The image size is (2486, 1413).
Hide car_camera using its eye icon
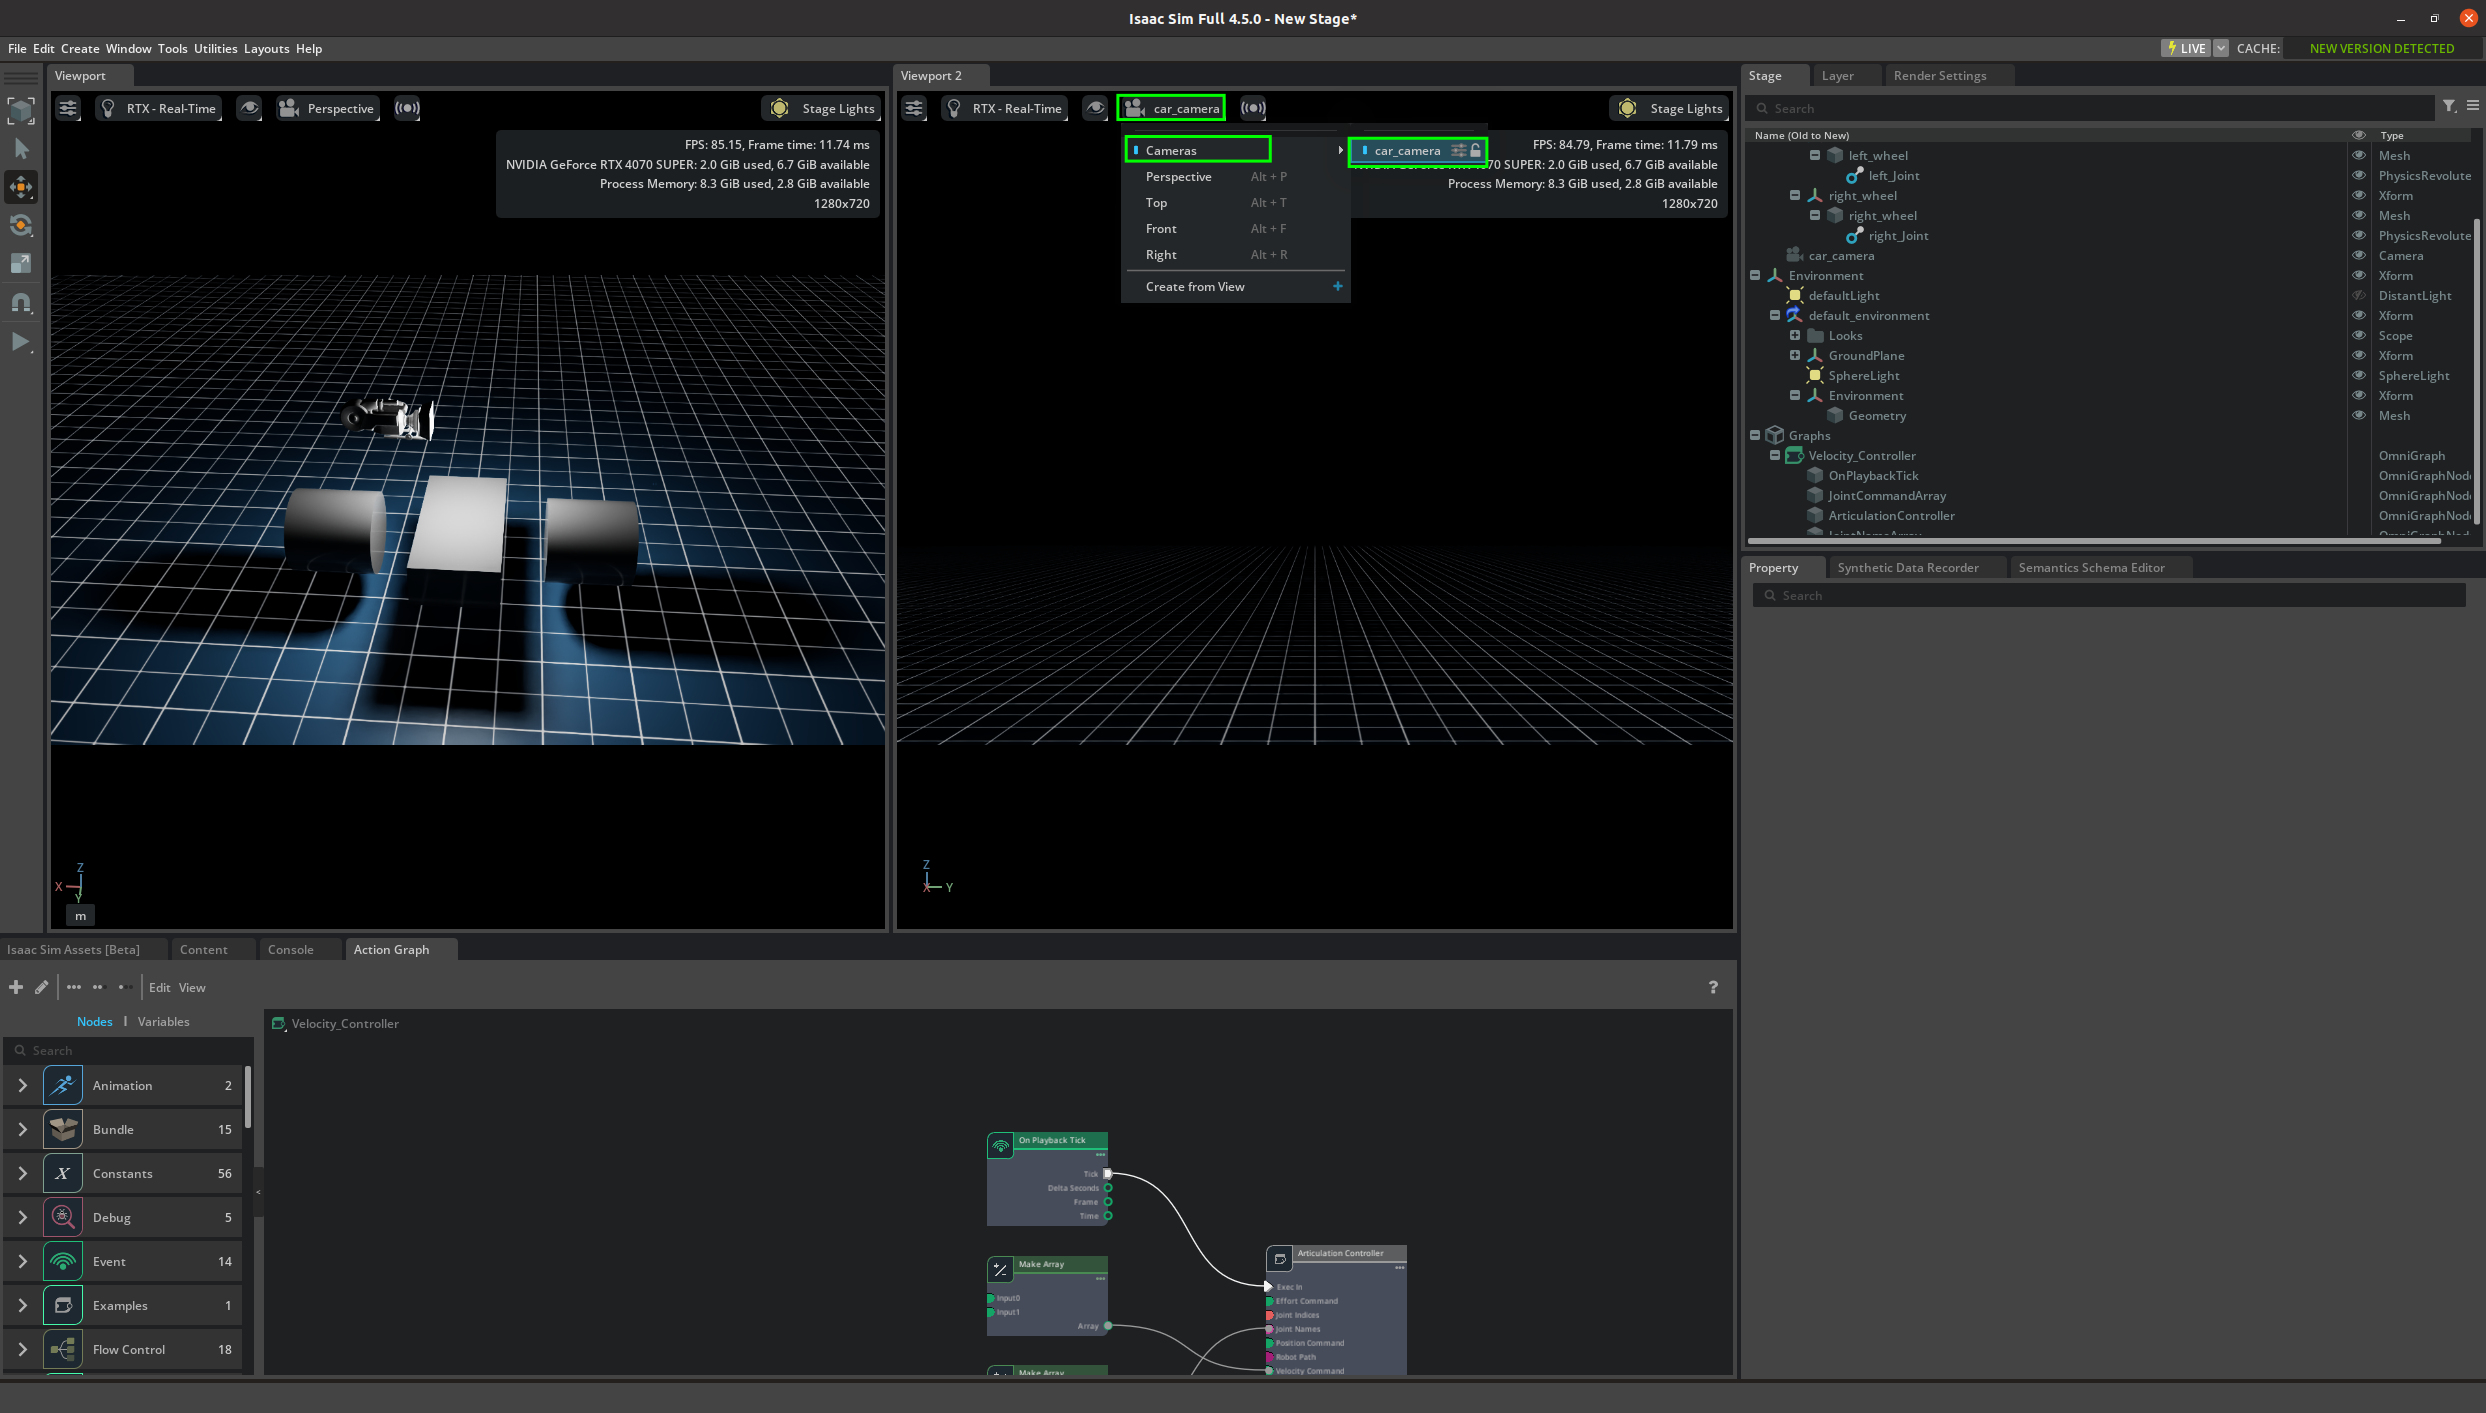tap(2359, 255)
